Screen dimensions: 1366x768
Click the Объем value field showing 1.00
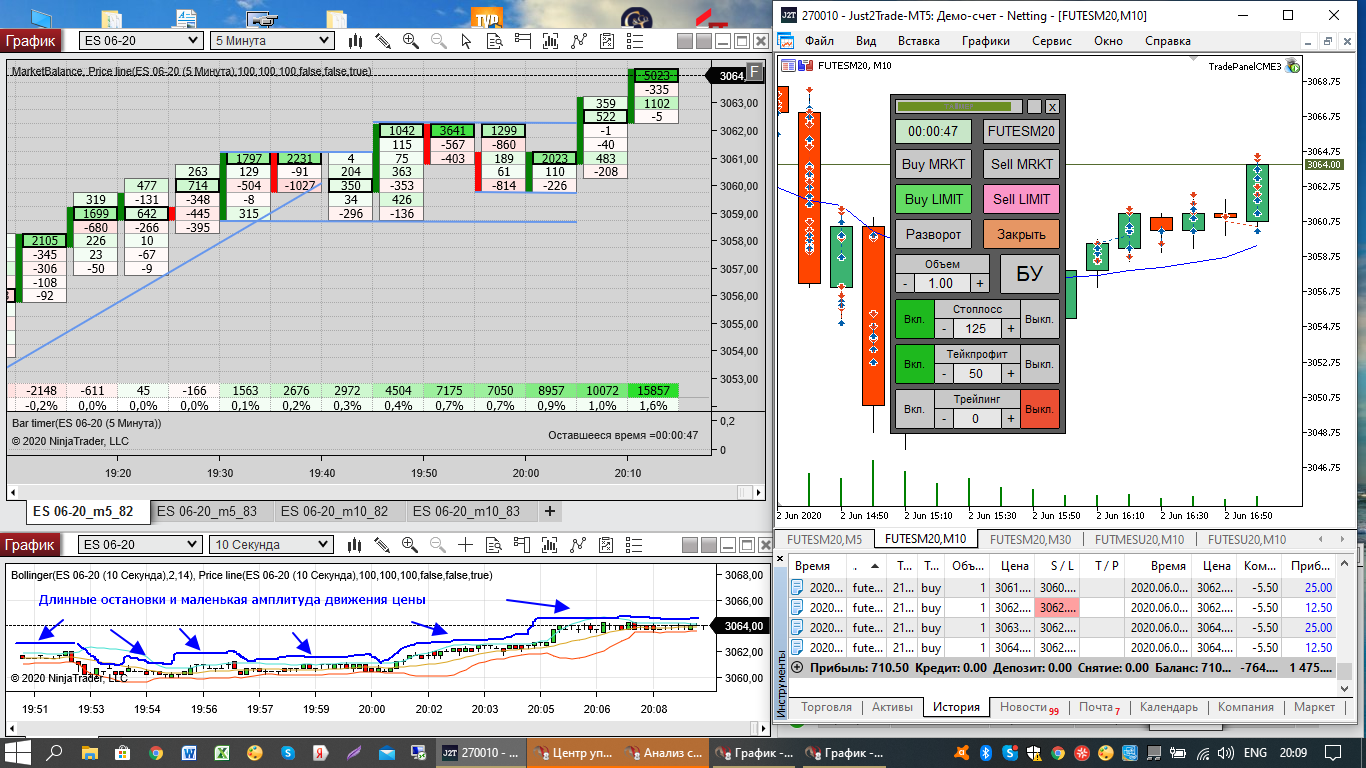click(x=942, y=283)
